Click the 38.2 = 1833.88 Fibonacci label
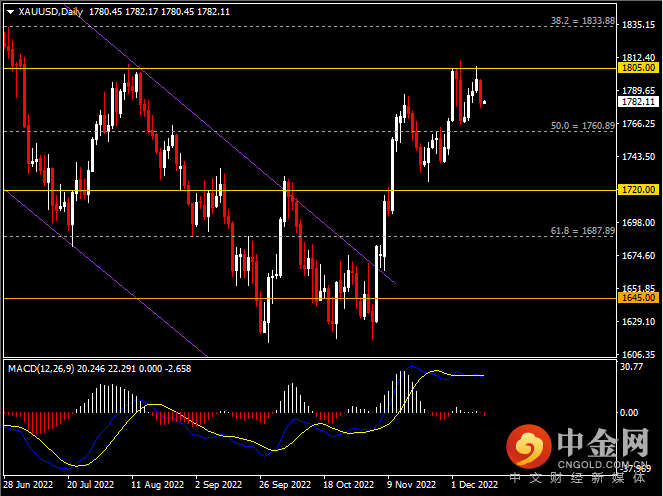663x496 pixels. coord(582,20)
